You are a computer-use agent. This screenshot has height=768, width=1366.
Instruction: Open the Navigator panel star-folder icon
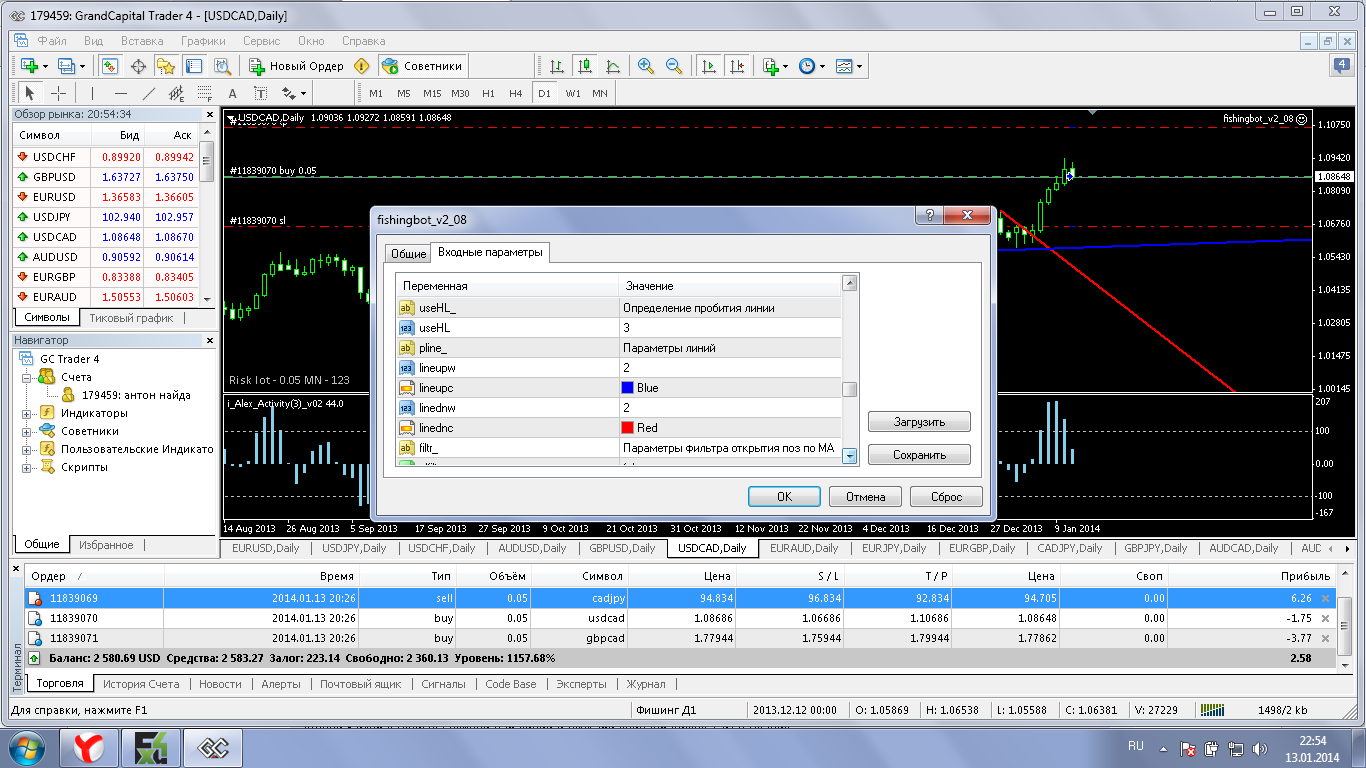[166, 66]
